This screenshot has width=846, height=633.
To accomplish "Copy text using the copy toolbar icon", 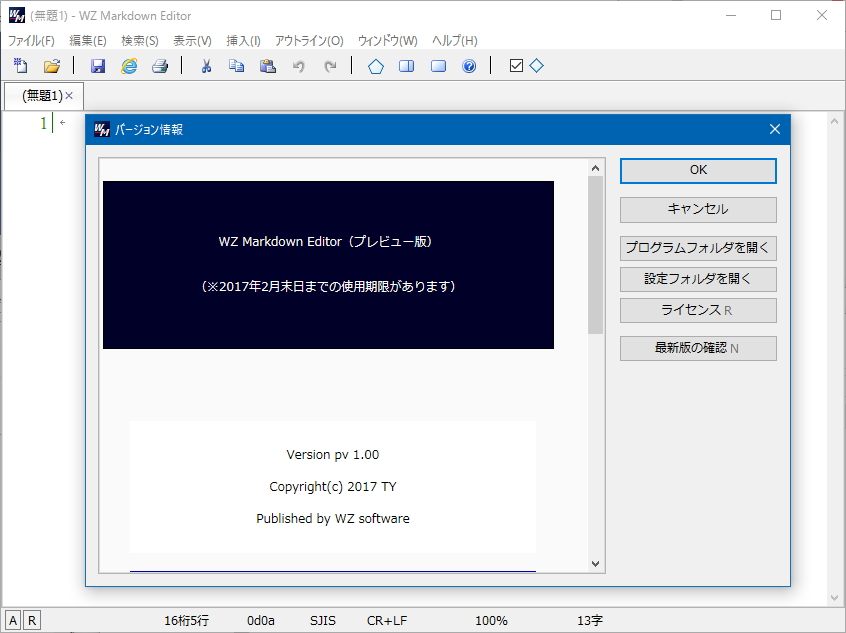I will coord(237,65).
